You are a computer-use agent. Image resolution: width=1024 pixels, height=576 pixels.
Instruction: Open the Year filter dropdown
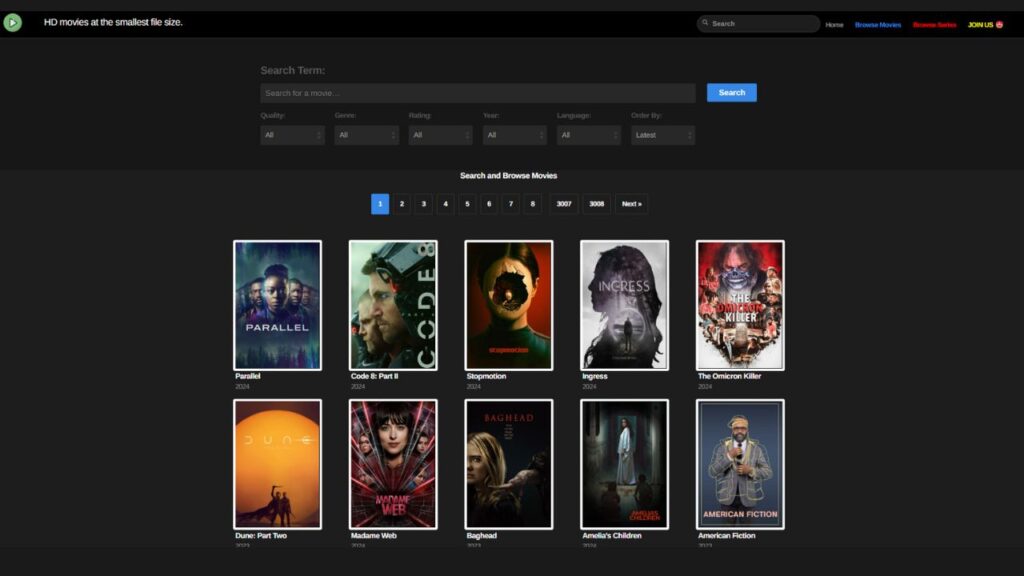point(513,135)
